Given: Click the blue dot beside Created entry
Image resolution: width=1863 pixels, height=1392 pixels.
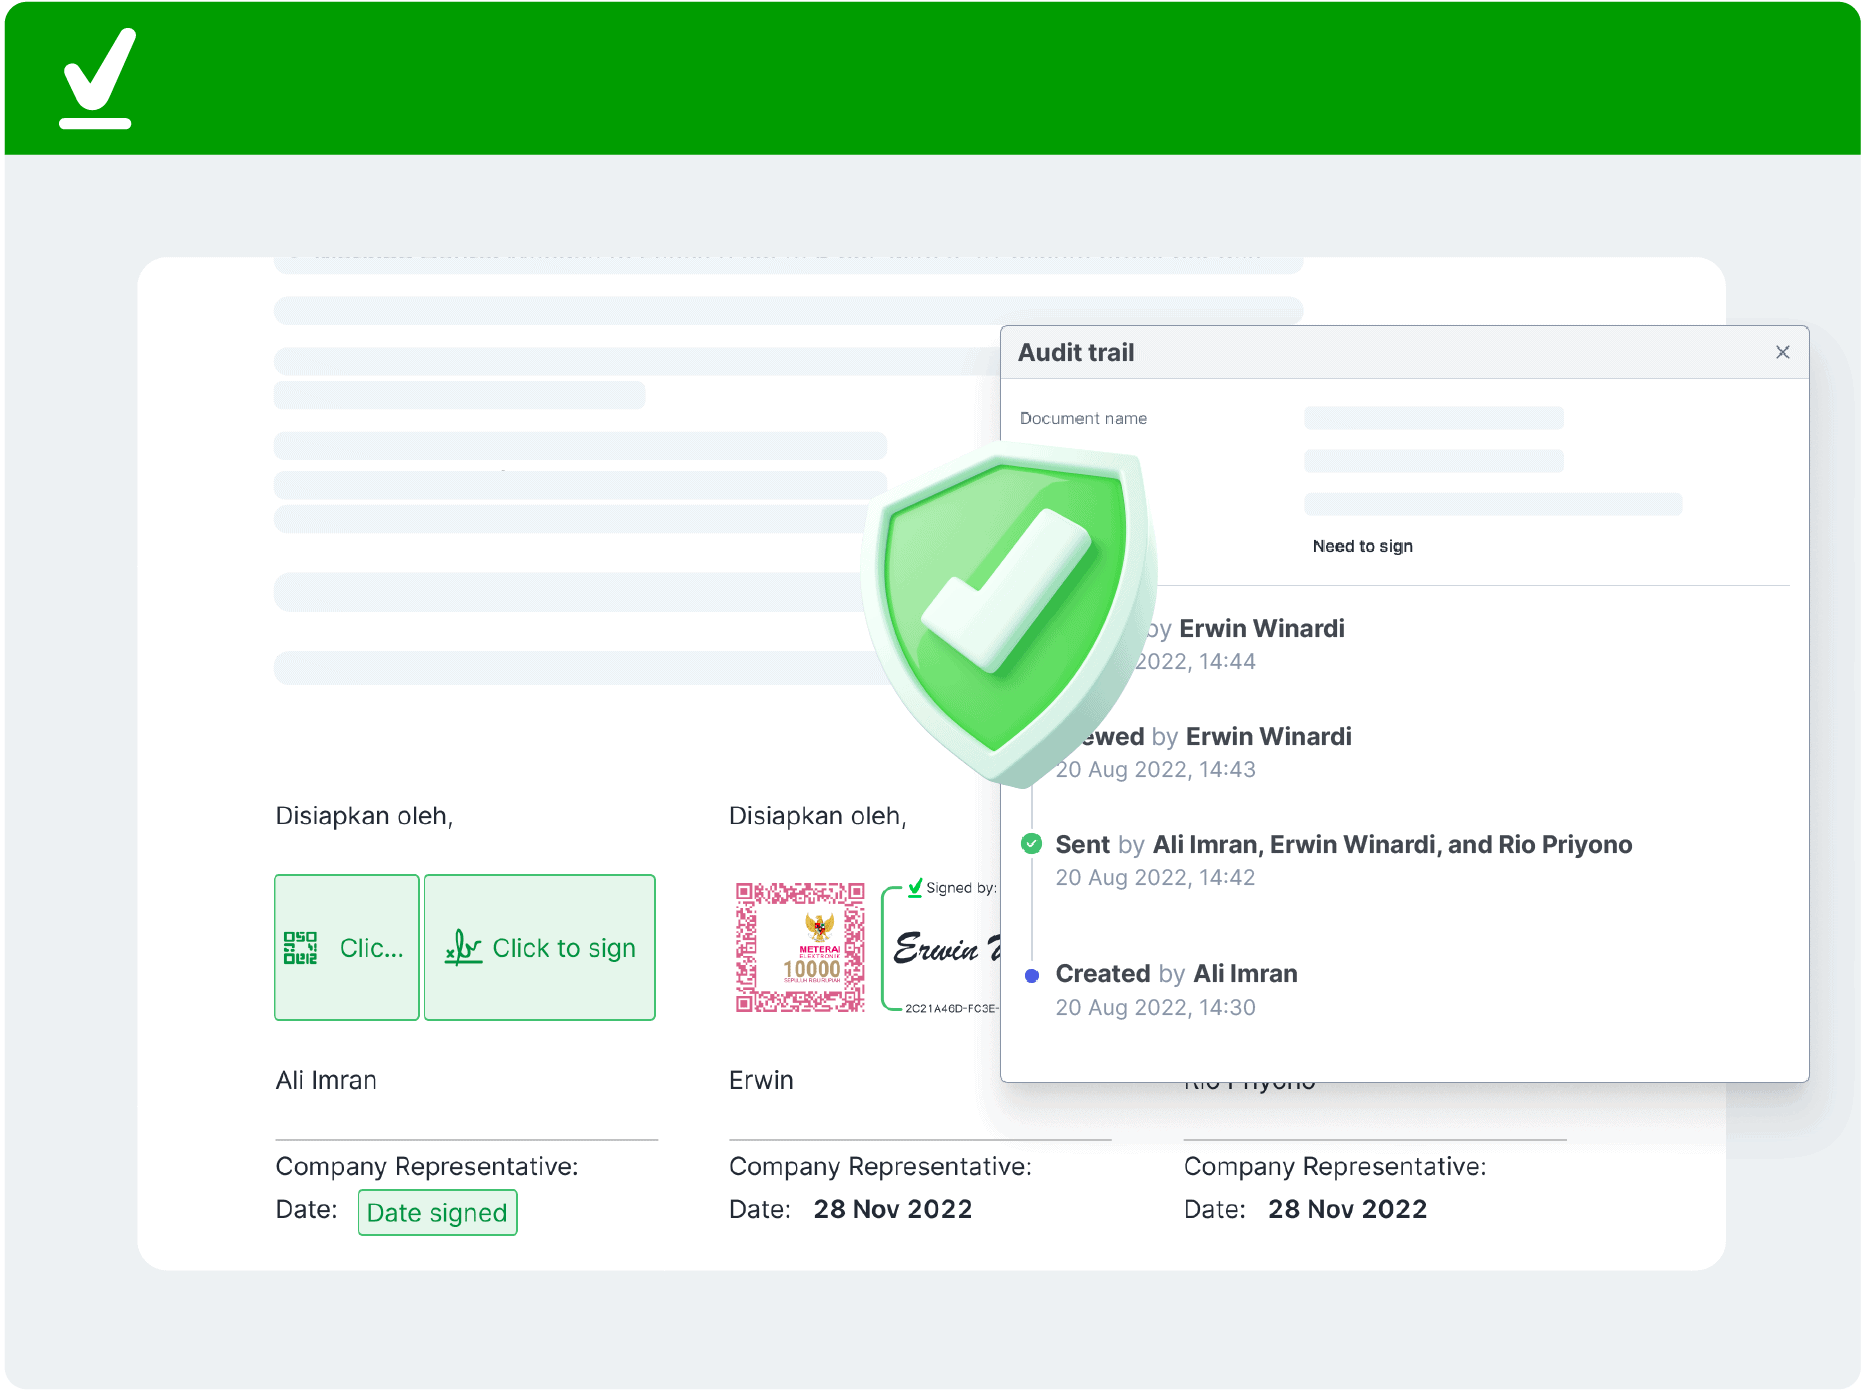Looking at the screenshot, I should tap(1031, 975).
